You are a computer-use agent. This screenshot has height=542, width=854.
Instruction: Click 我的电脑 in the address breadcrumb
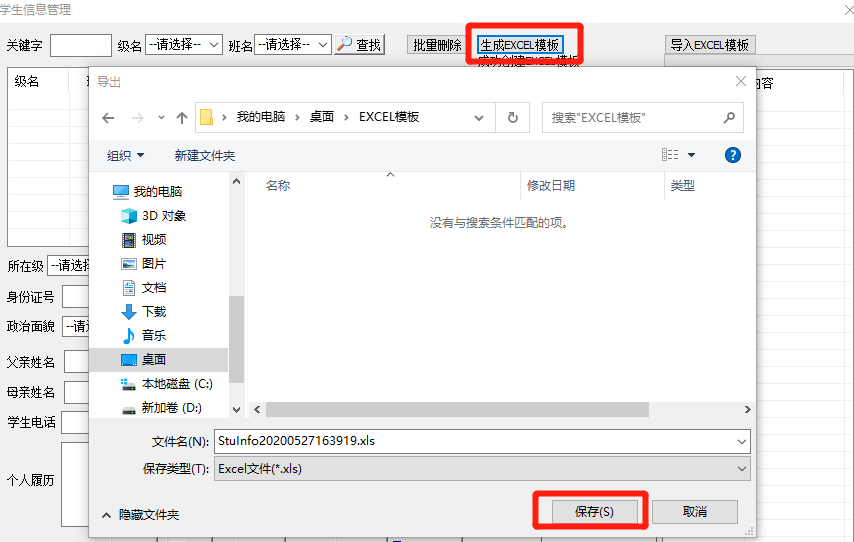[261, 117]
